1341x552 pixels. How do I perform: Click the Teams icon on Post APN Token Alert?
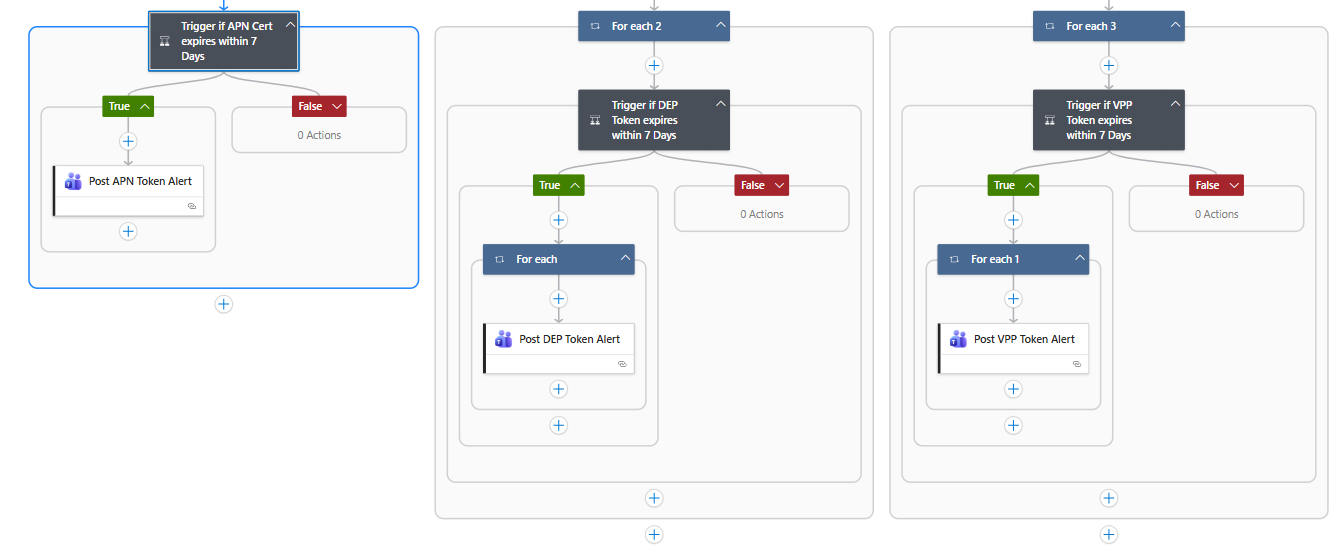tap(73, 182)
